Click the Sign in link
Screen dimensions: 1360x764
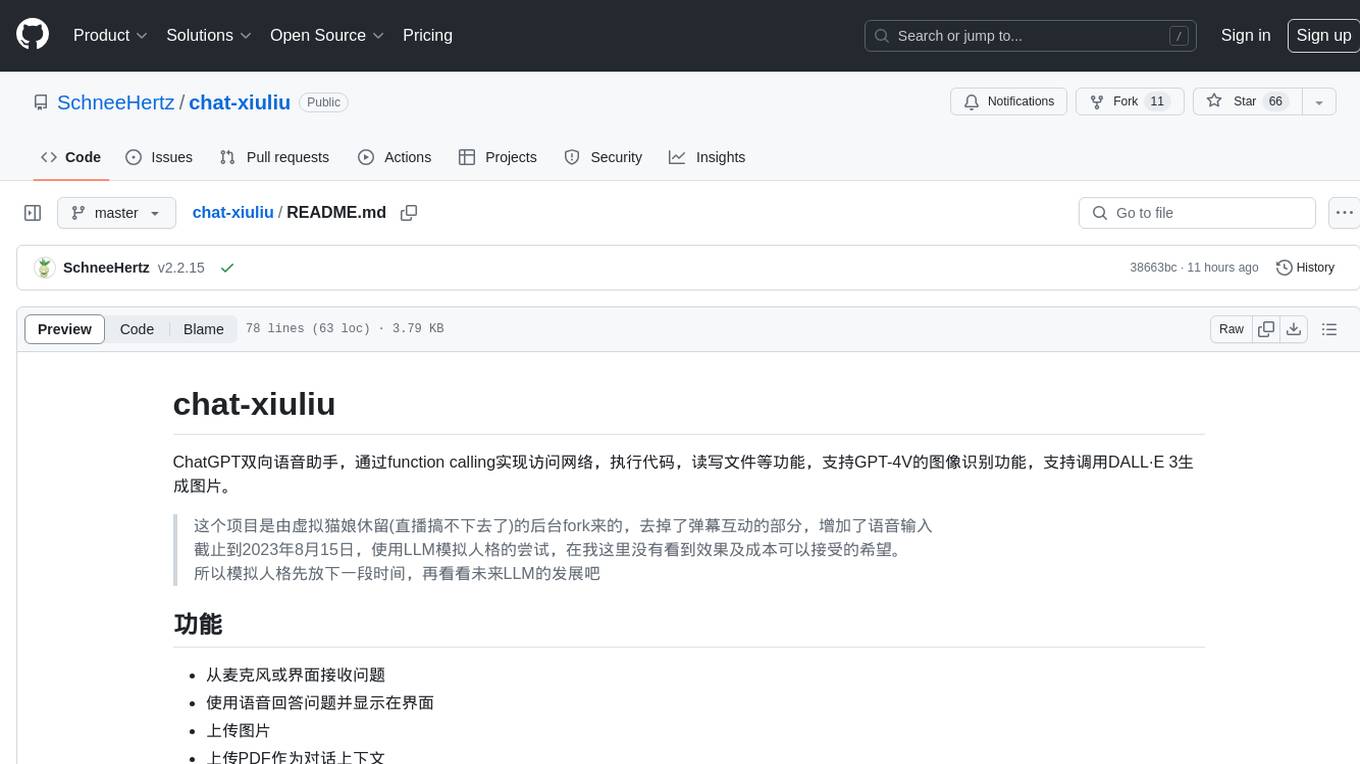pyautogui.click(x=1245, y=35)
